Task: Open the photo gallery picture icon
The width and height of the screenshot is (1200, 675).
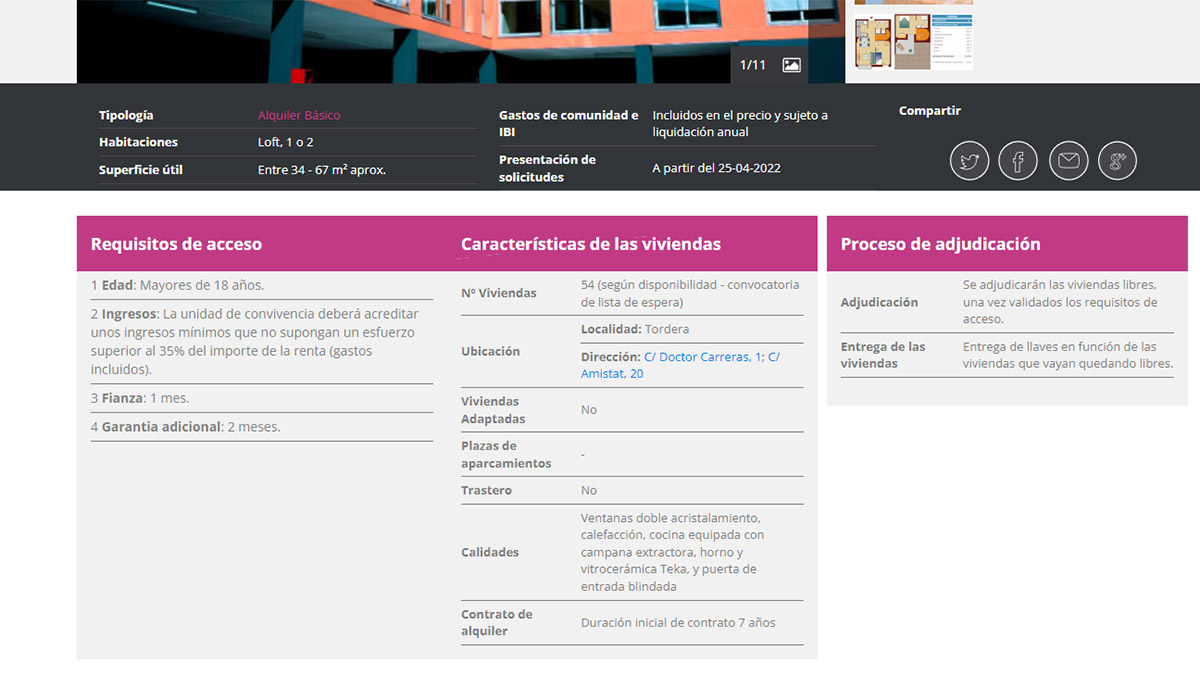Action: coord(791,65)
